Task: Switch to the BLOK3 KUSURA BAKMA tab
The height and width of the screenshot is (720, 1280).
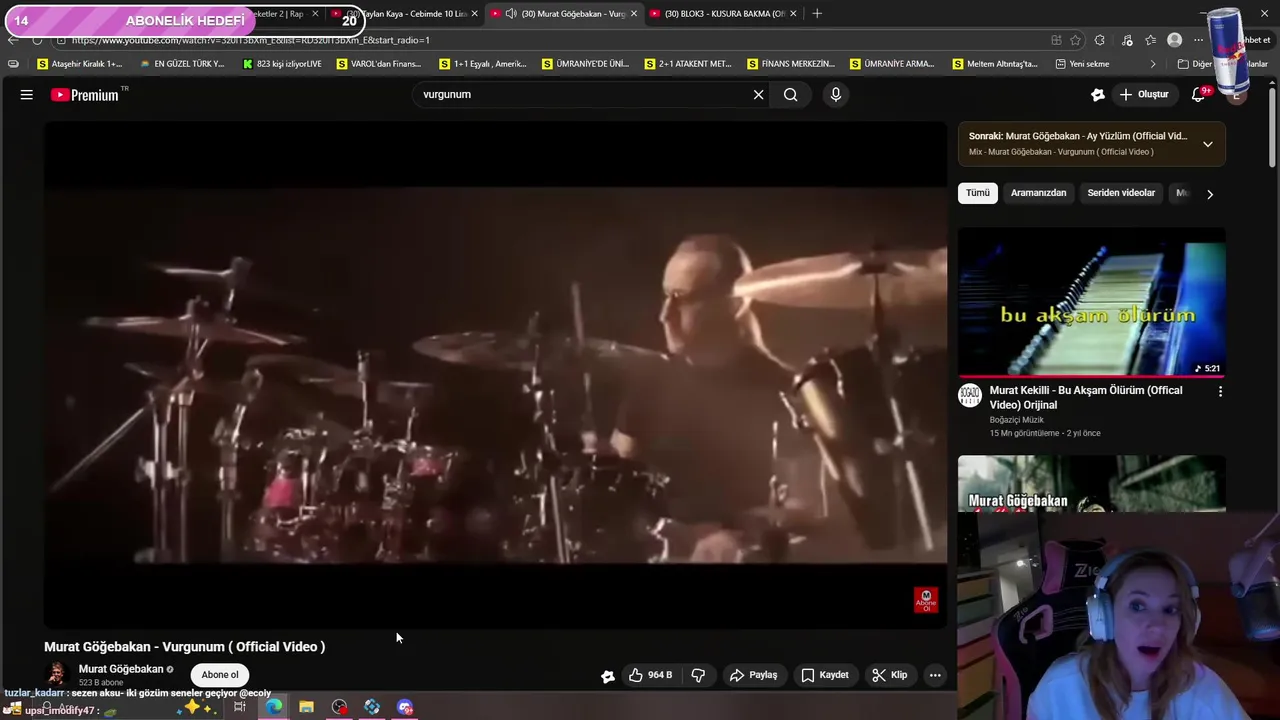Action: [x=723, y=14]
